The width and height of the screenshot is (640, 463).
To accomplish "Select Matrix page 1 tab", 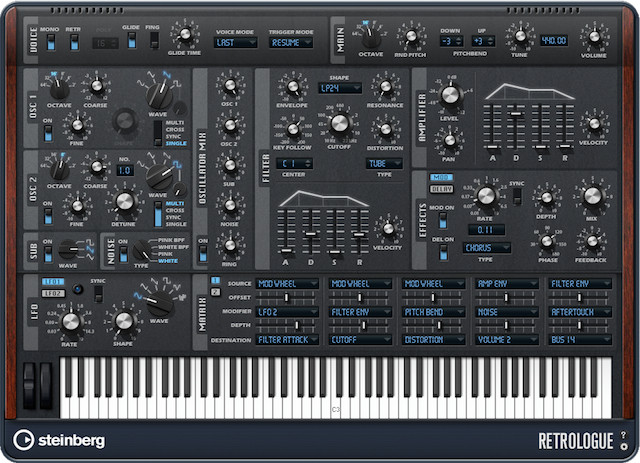I will (x=215, y=280).
